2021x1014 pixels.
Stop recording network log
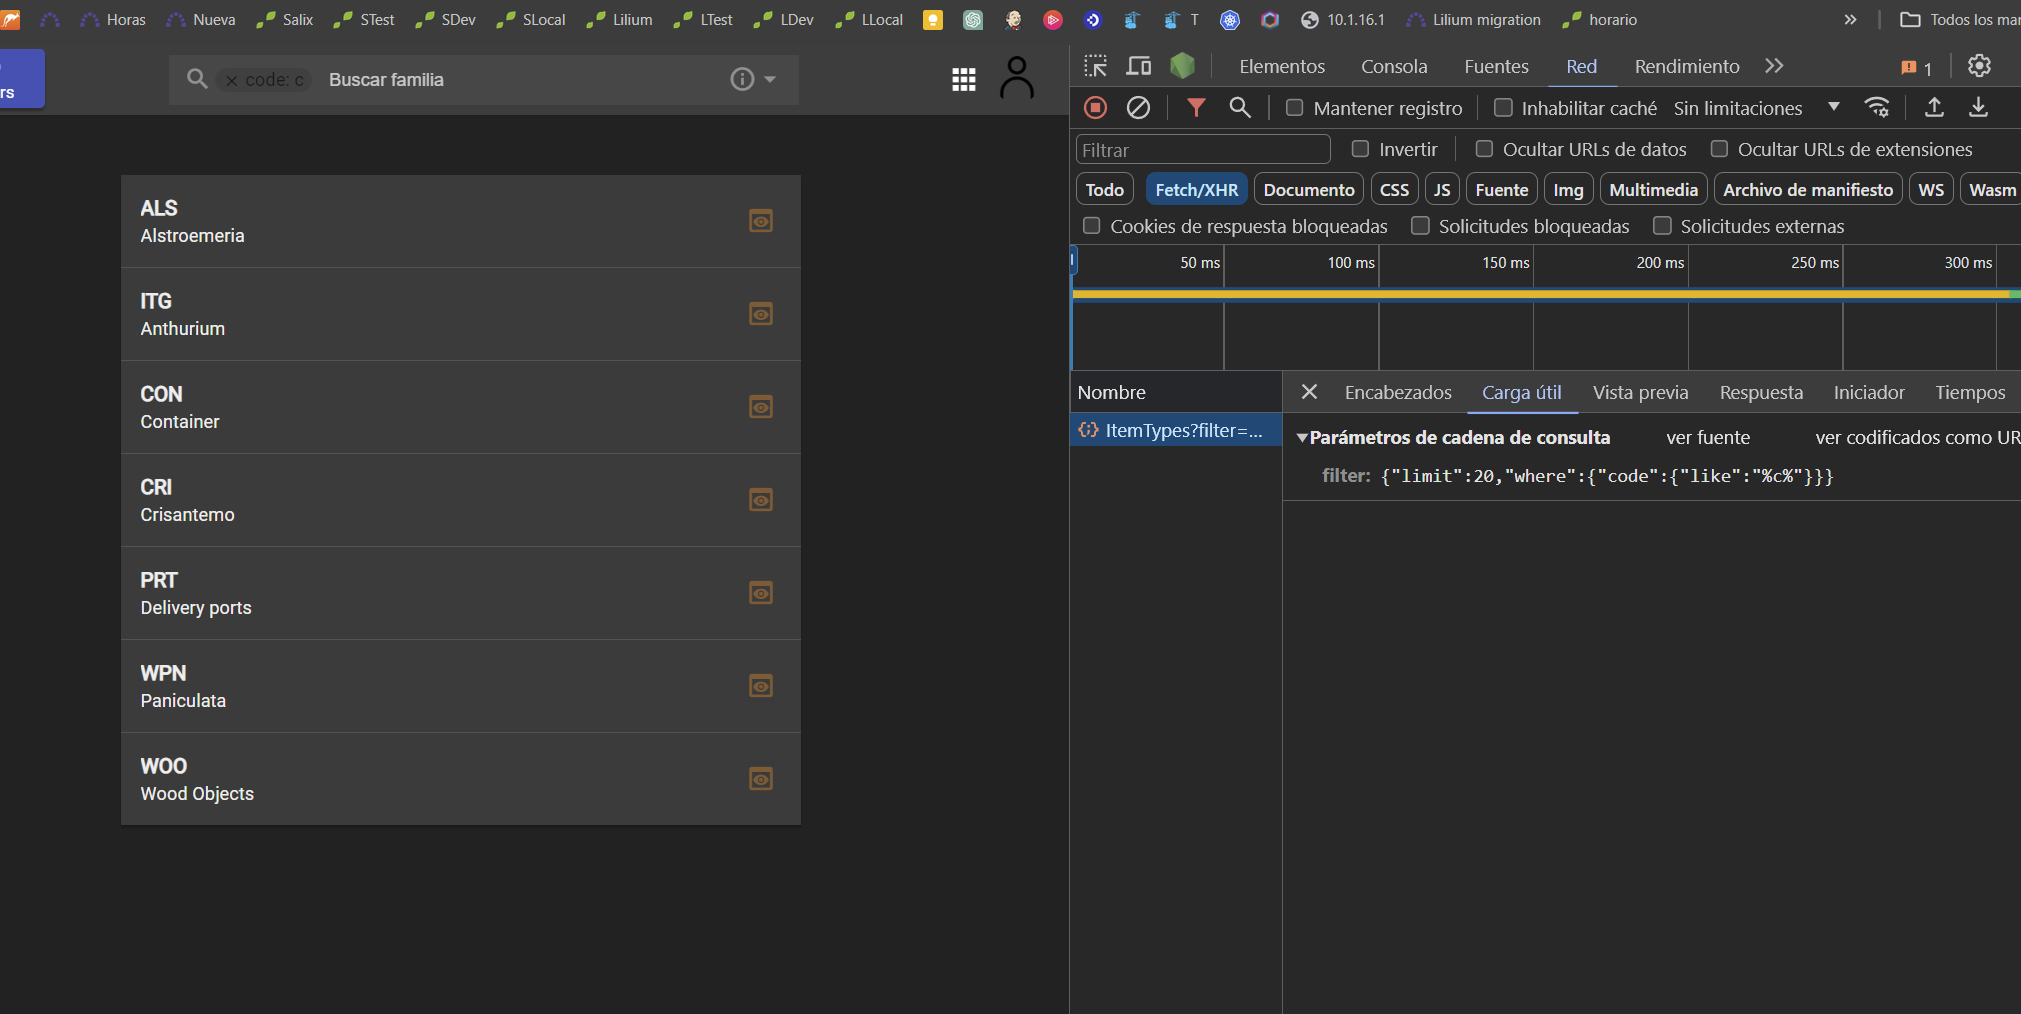[1096, 107]
